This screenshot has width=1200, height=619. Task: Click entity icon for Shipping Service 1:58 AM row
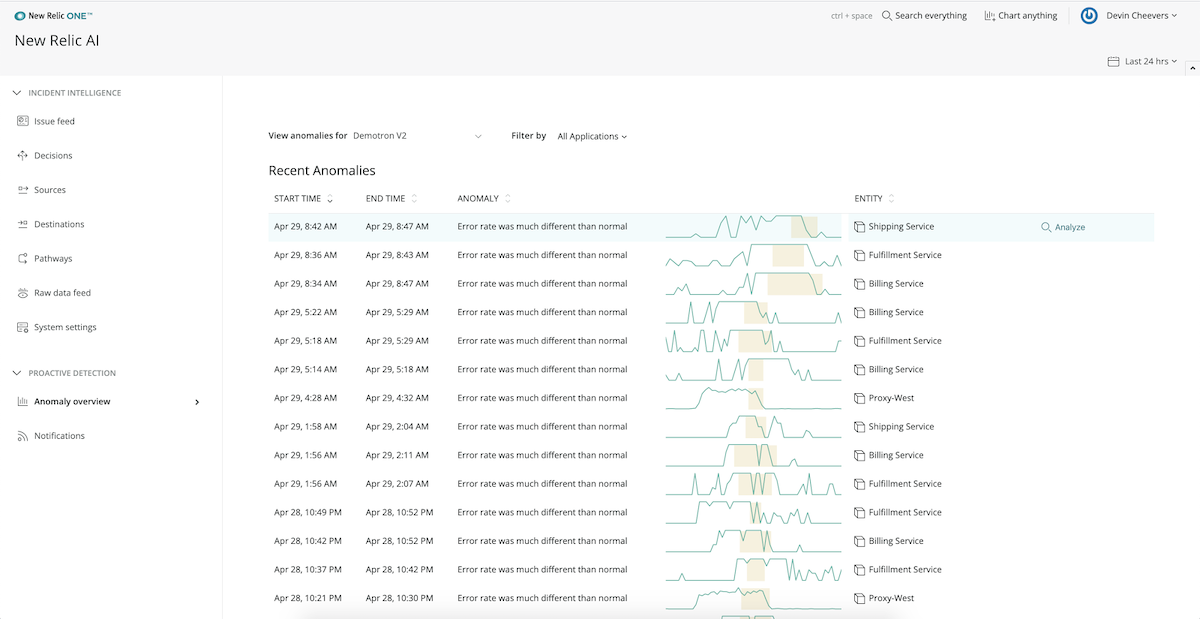(860, 427)
